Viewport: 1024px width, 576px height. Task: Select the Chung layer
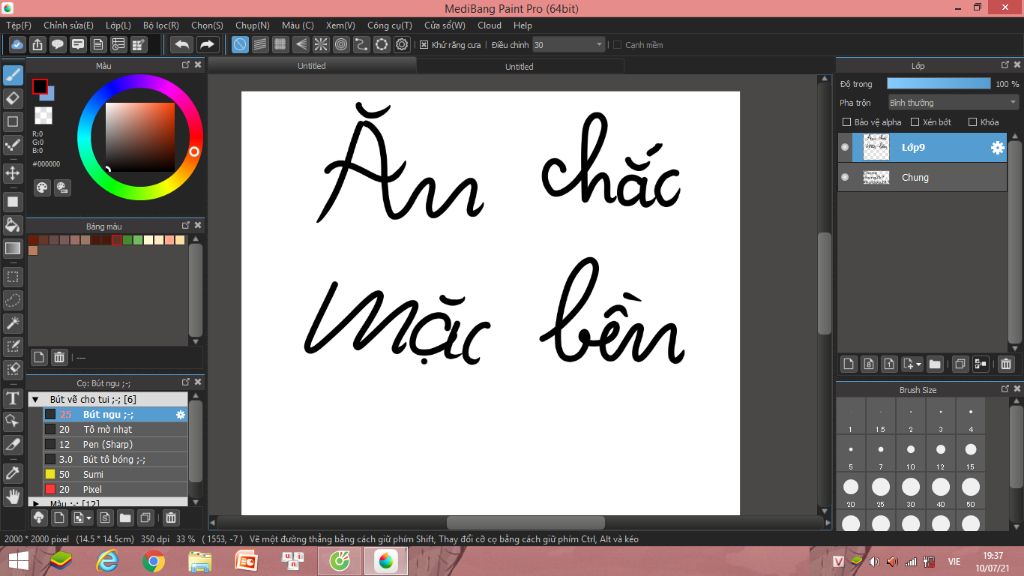pos(922,177)
